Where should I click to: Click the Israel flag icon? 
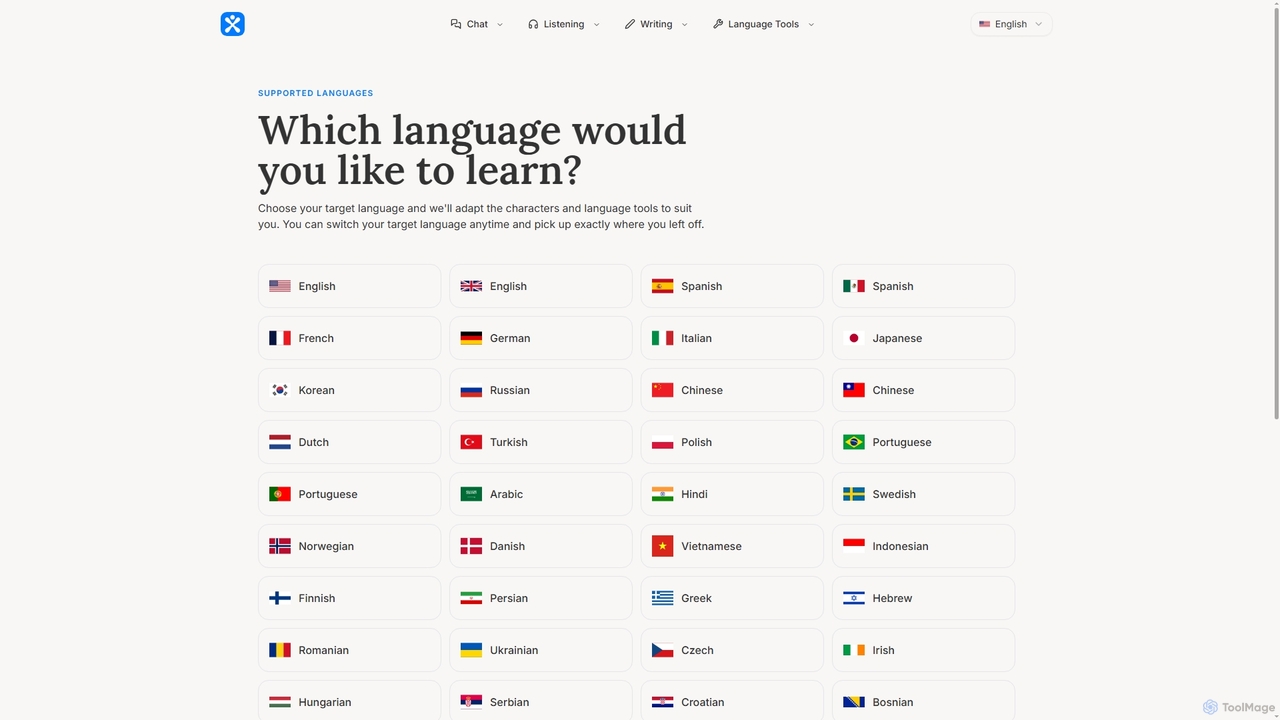(x=853, y=598)
